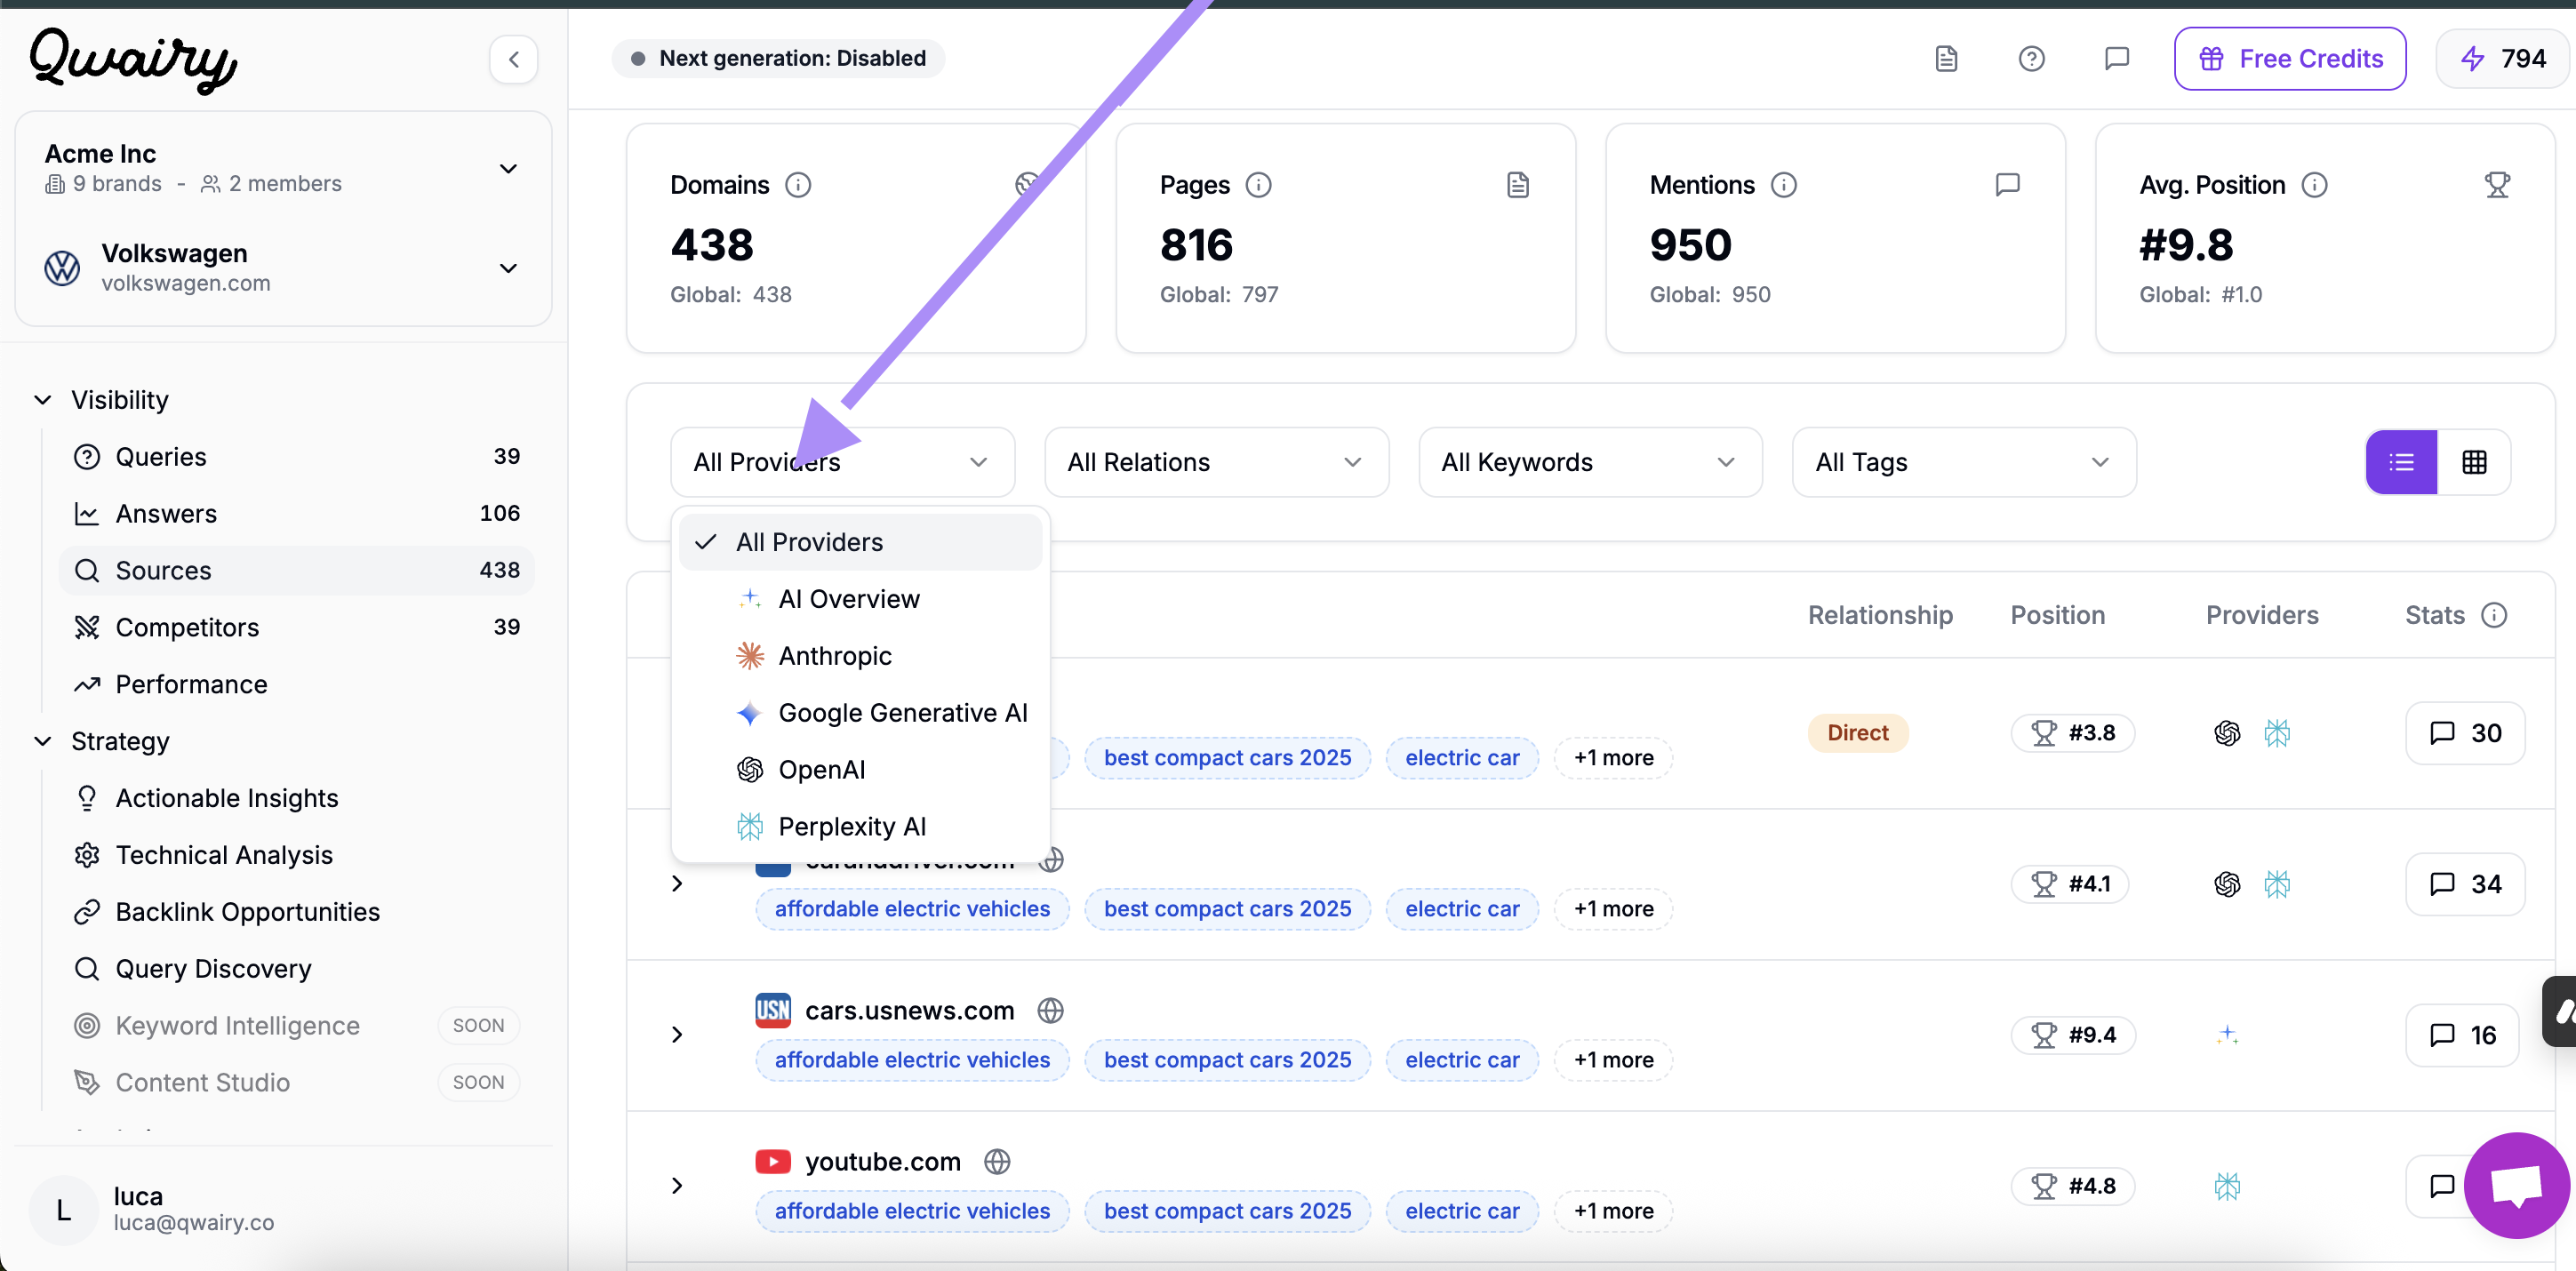Image resolution: width=2576 pixels, height=1271 pixels.
Task: Click 'affordable electric vehicles' tag in youtube.com row
Action: pyautogui.click(x=912, y=1211)
